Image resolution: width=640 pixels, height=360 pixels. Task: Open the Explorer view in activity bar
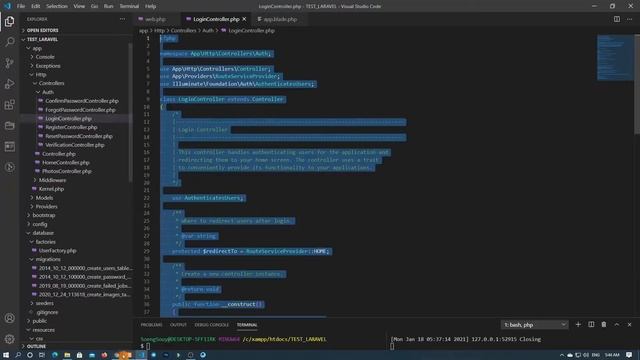pos(9,21)
